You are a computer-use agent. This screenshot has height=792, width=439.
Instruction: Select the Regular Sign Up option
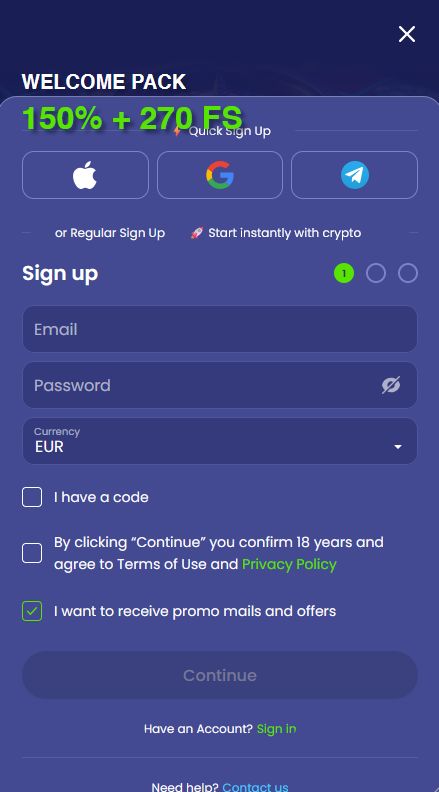[x=110, y=233]
